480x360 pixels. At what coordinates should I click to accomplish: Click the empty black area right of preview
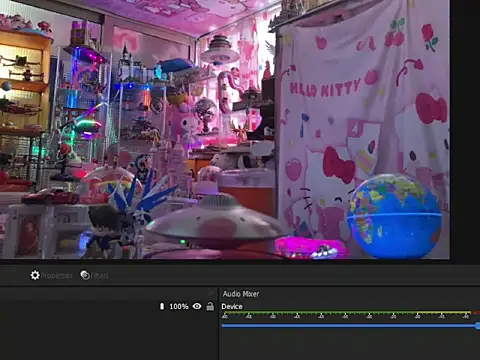coord(465,130)
